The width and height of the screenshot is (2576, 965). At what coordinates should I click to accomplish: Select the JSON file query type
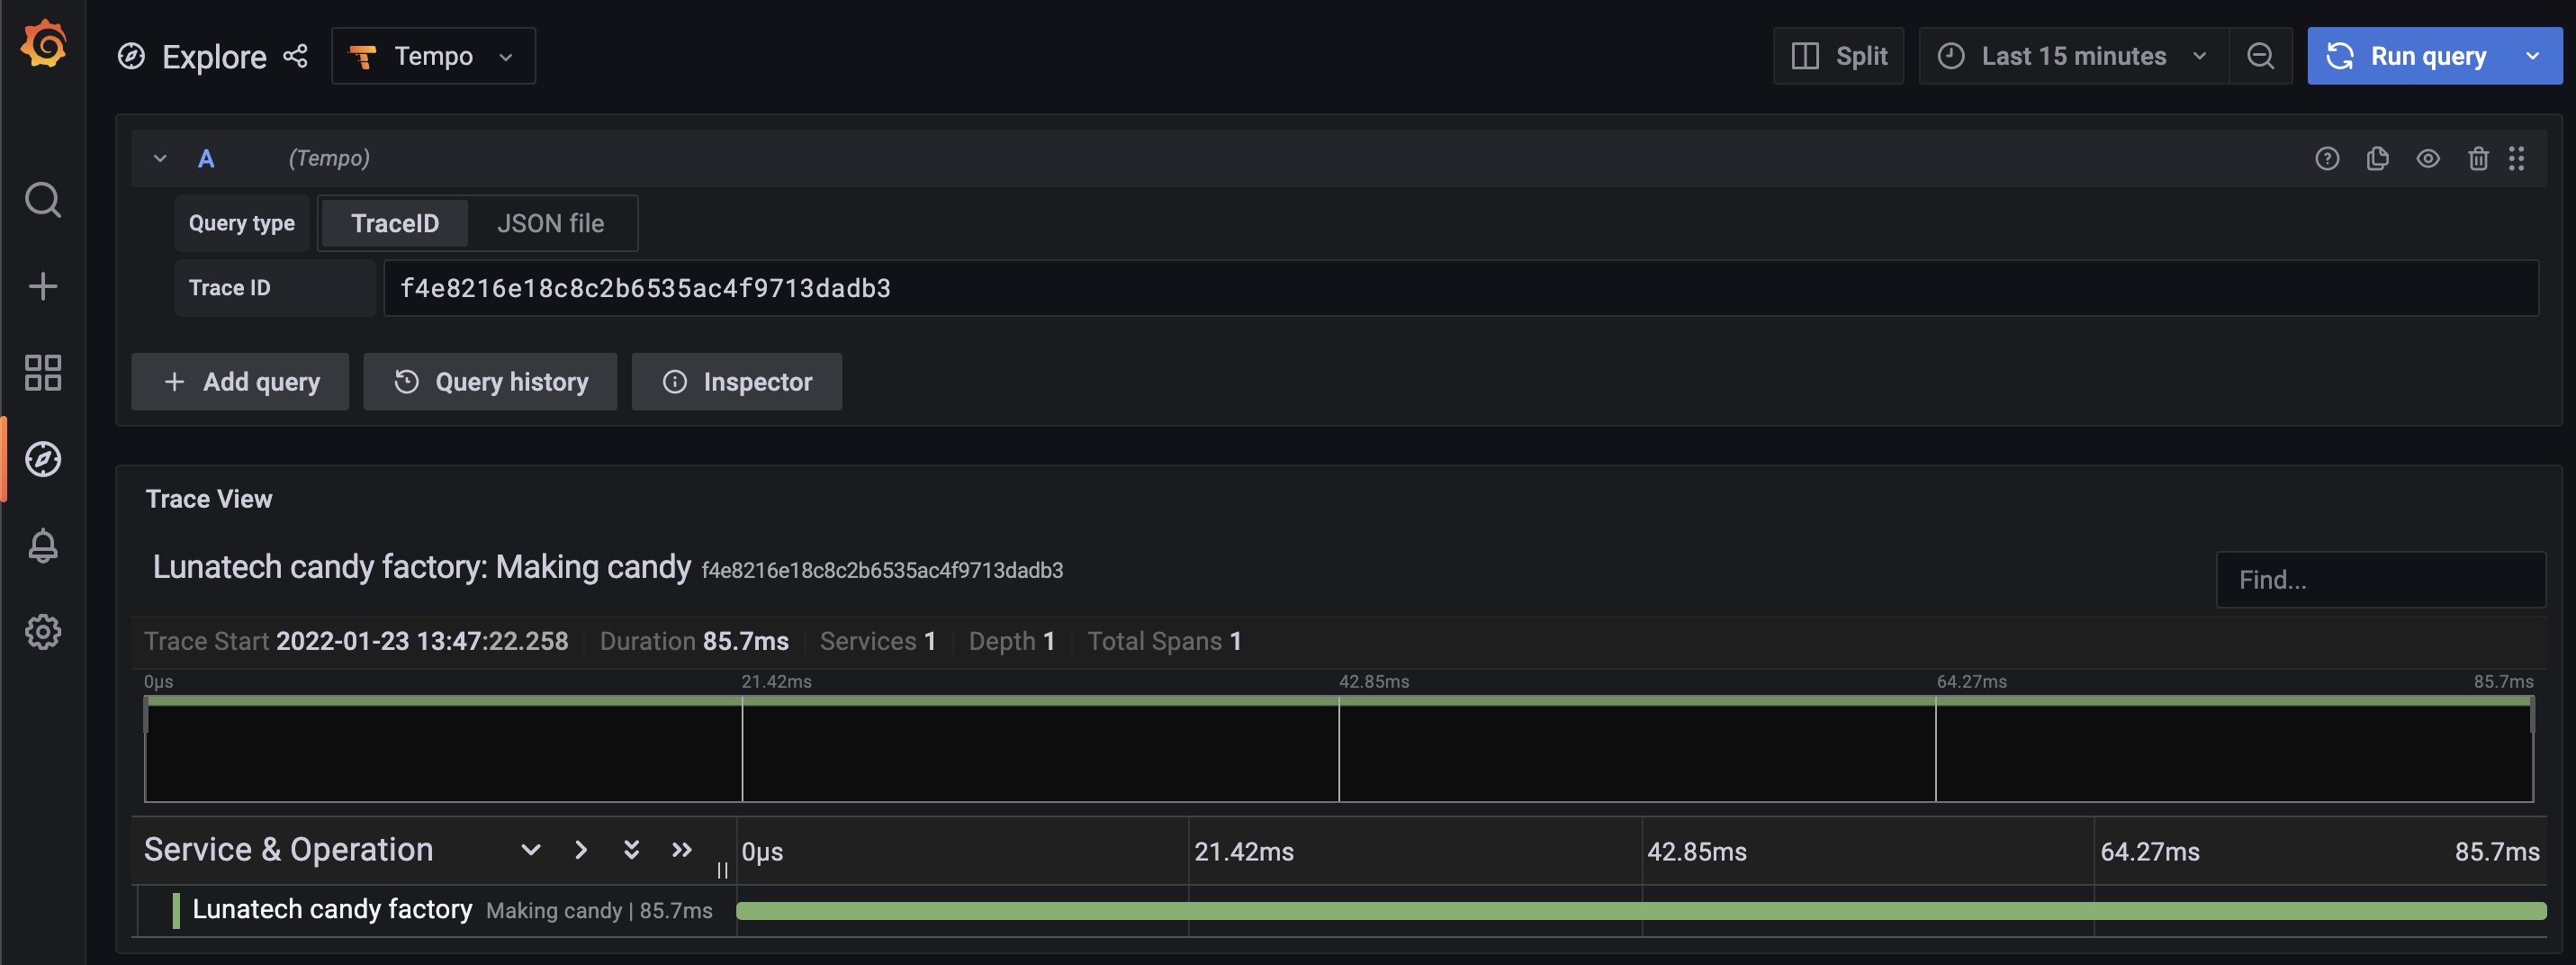point(551,223)
